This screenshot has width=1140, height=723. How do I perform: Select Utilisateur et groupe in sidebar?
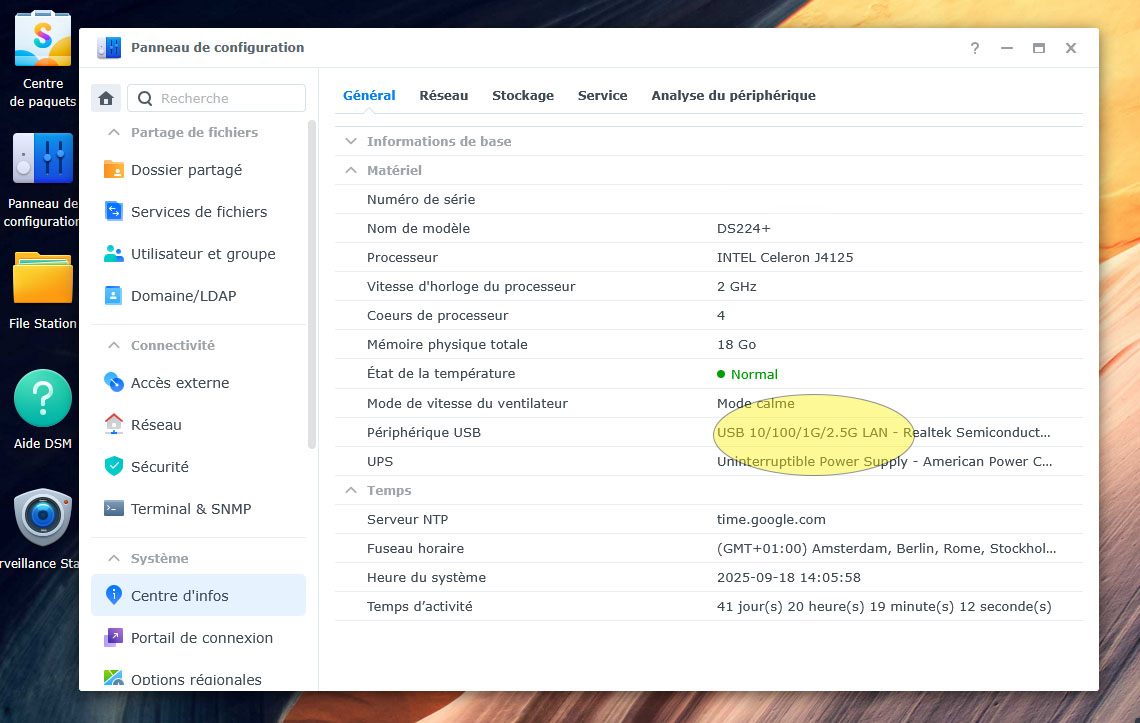tap(202, 254)
